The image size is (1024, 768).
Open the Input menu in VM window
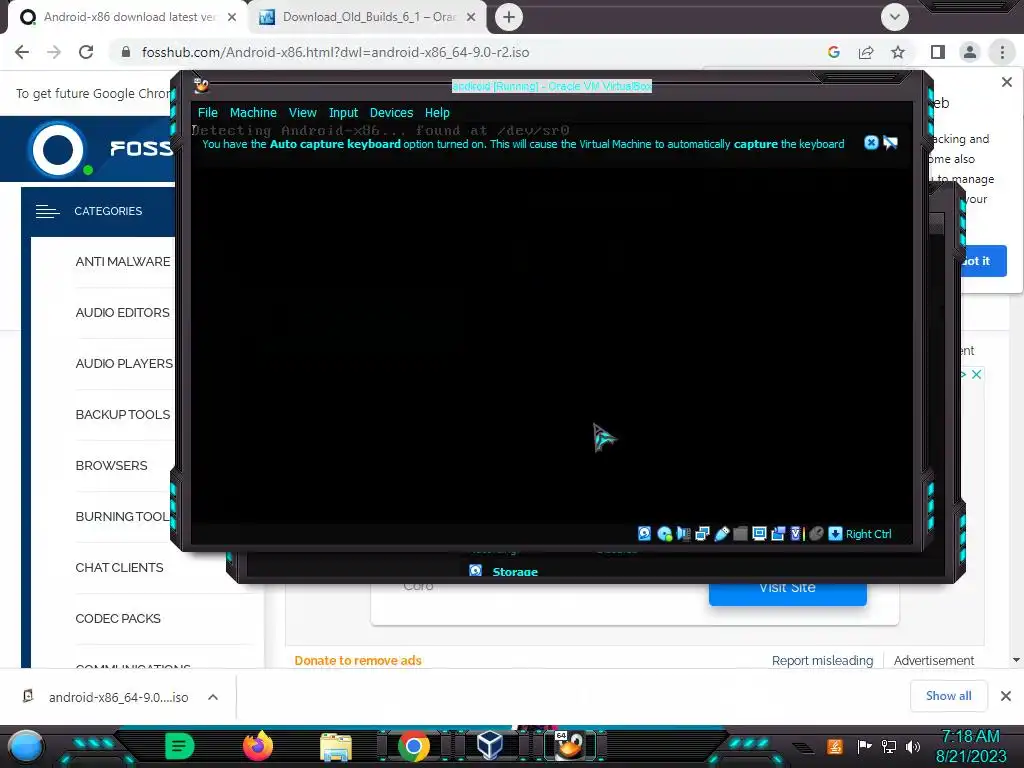tap(344, 112)
